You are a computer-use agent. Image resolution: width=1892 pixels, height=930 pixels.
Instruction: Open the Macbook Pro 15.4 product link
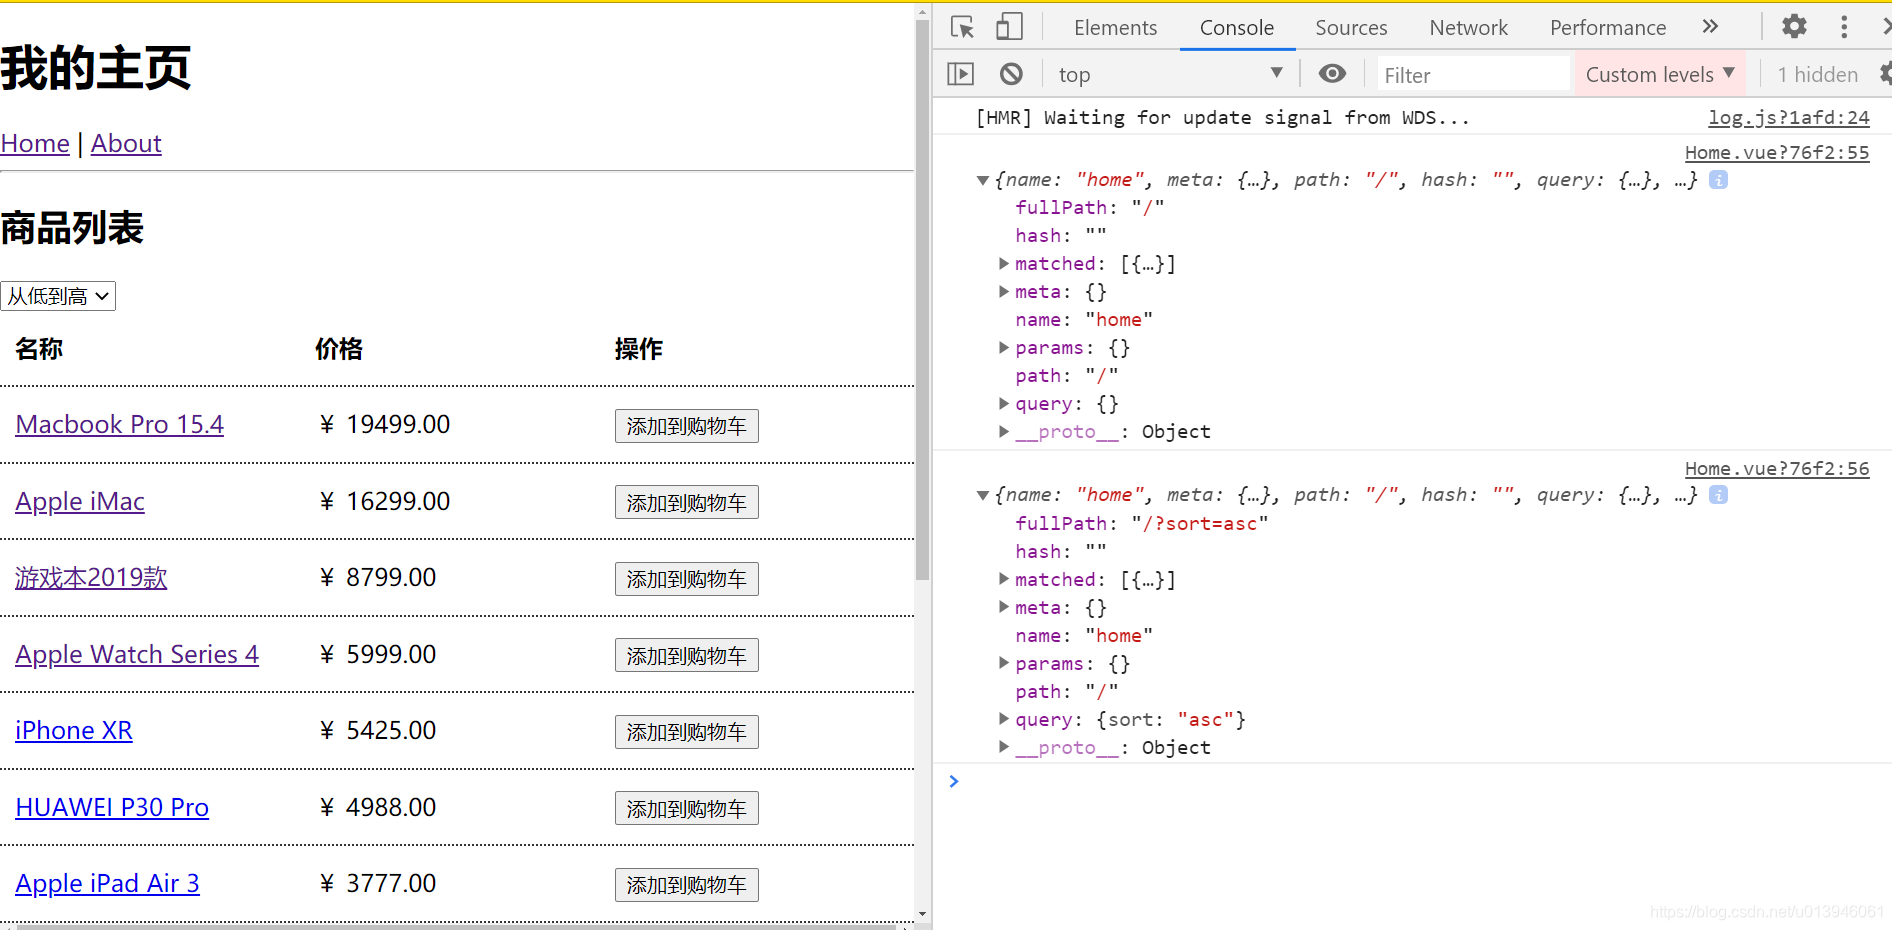(x=119, y=424)
